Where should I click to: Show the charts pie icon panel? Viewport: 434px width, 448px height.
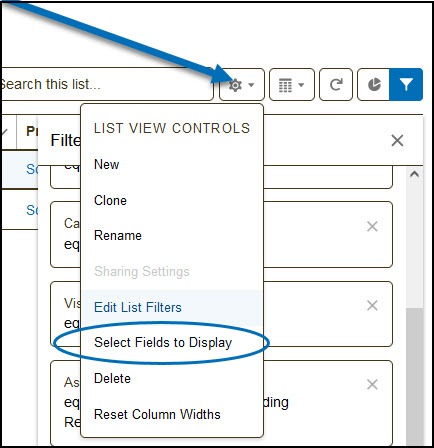(373, 85)
